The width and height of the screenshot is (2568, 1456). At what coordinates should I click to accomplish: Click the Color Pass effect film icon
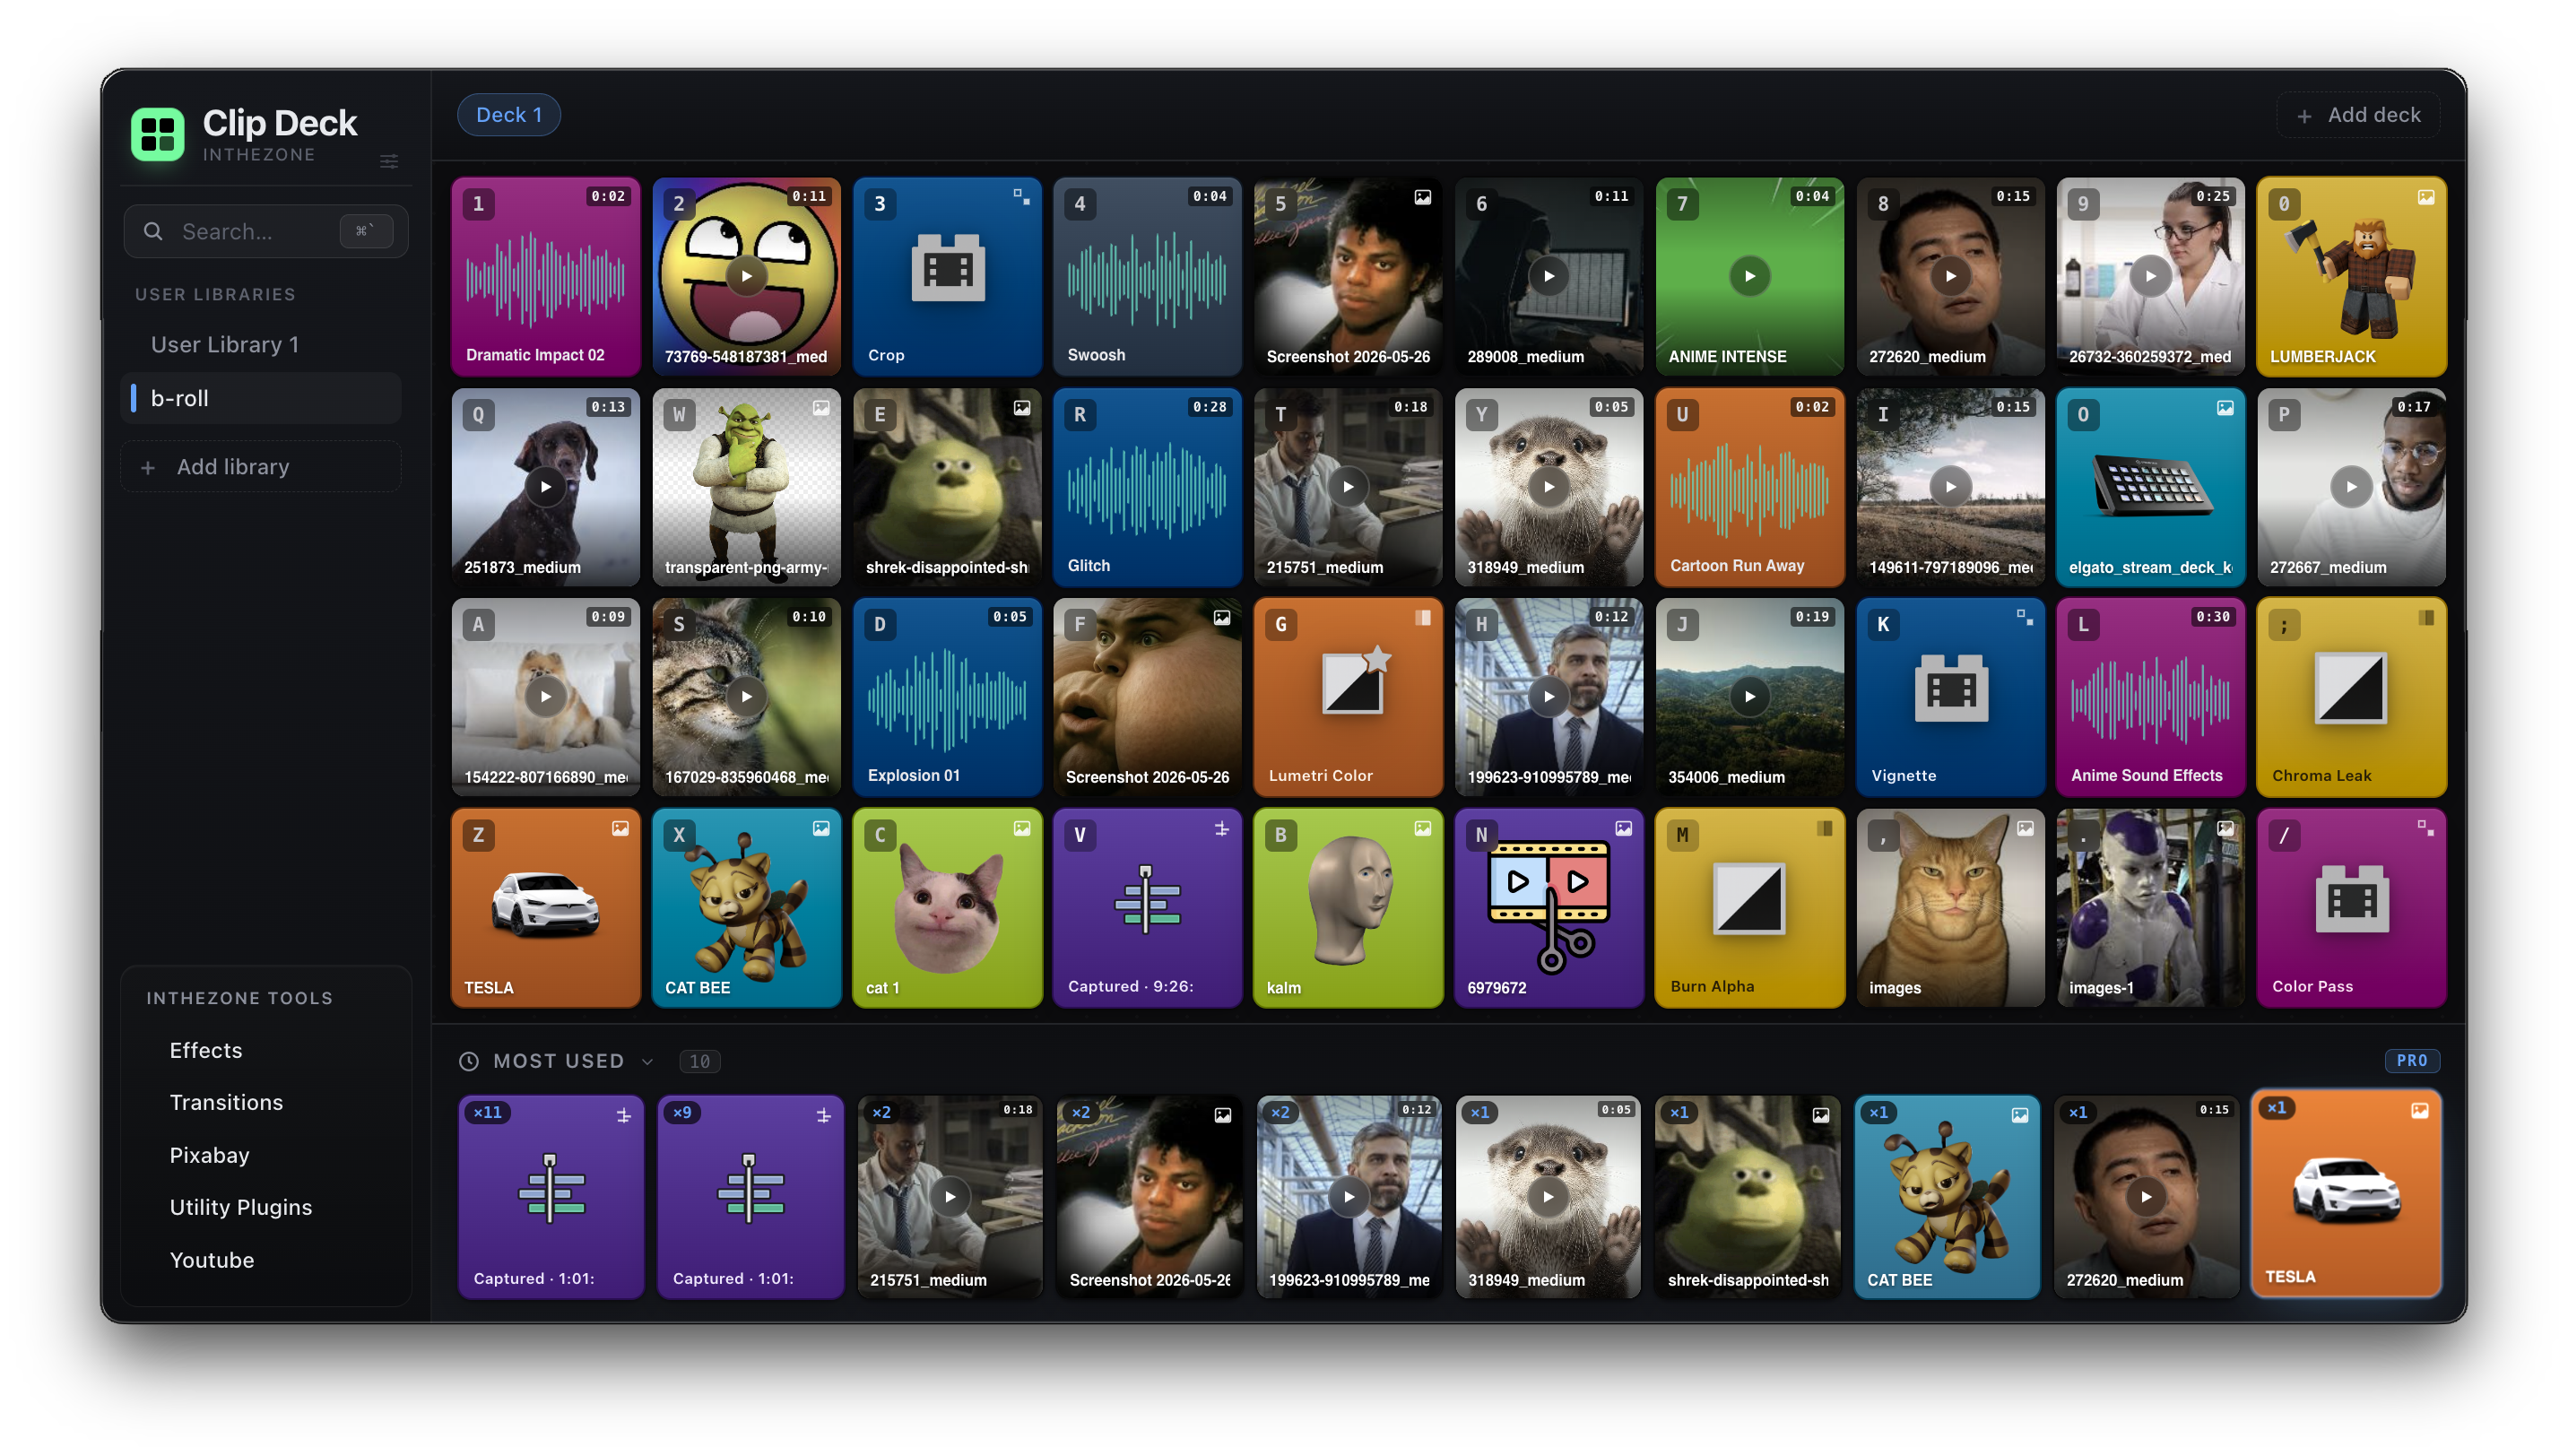(2352, 899)
